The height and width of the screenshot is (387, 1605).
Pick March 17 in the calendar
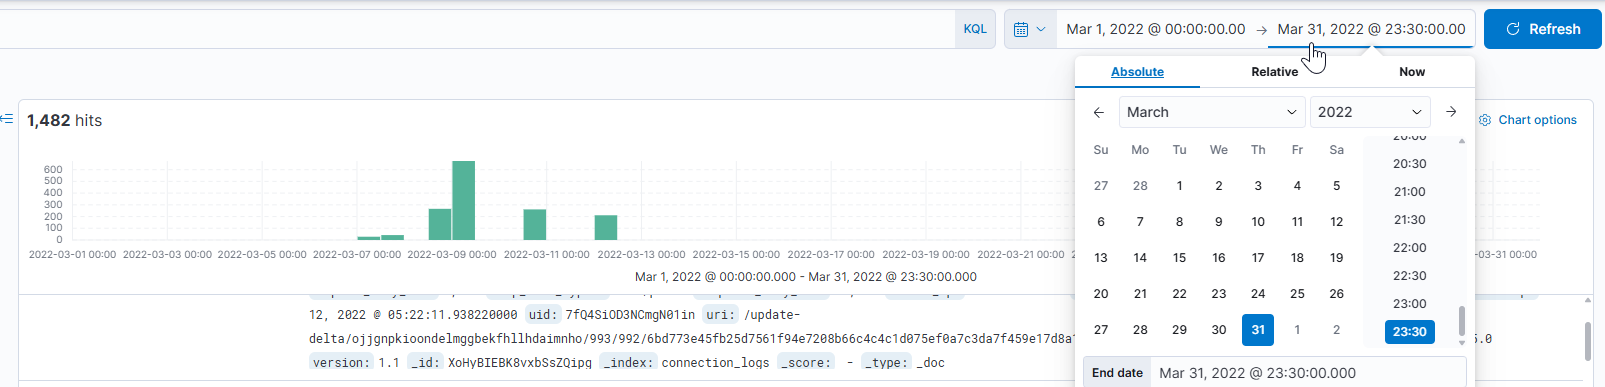(1258, 258)
